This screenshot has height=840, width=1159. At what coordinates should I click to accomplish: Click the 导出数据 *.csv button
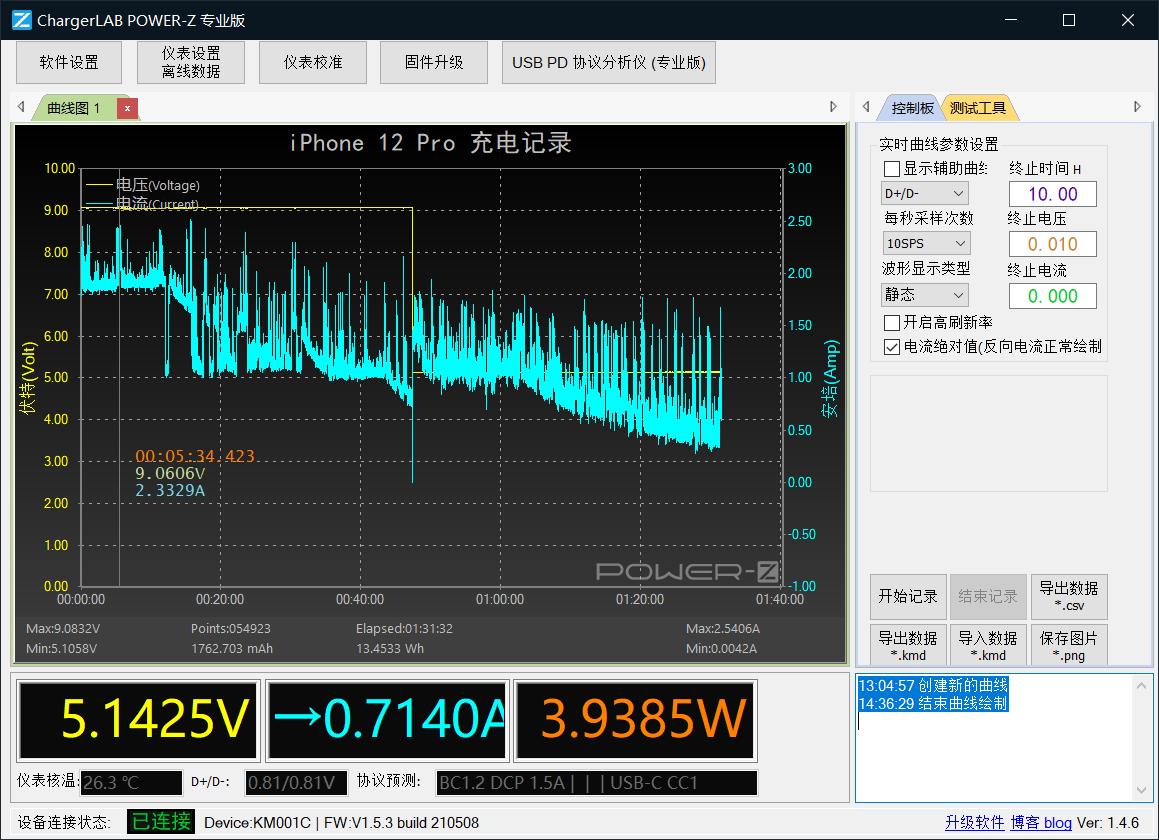1068,596
